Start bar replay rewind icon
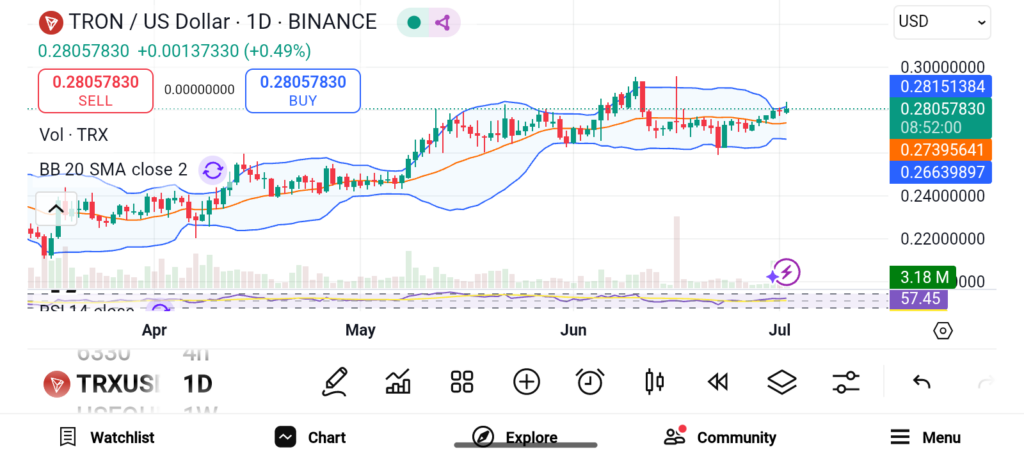Image resolution: width=1024 pixels, height=461 pixels. pyautogui.click(x=718, y=382)
